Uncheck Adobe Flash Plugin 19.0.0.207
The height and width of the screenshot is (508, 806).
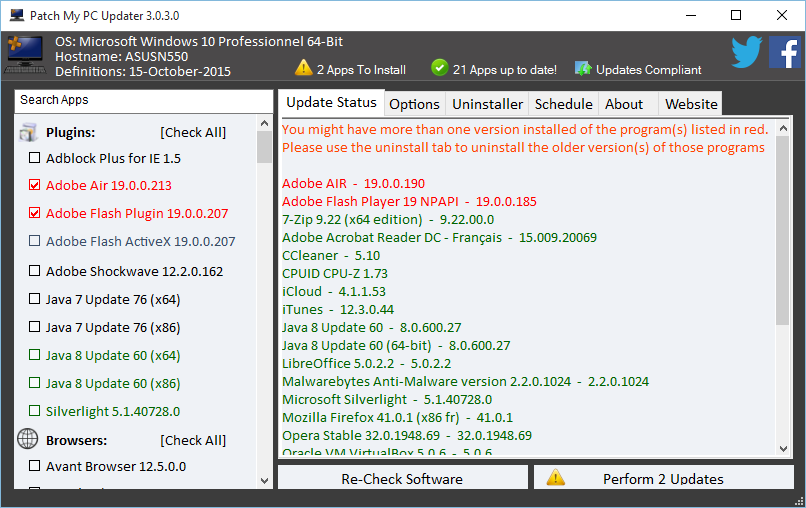tap(34, 212)
